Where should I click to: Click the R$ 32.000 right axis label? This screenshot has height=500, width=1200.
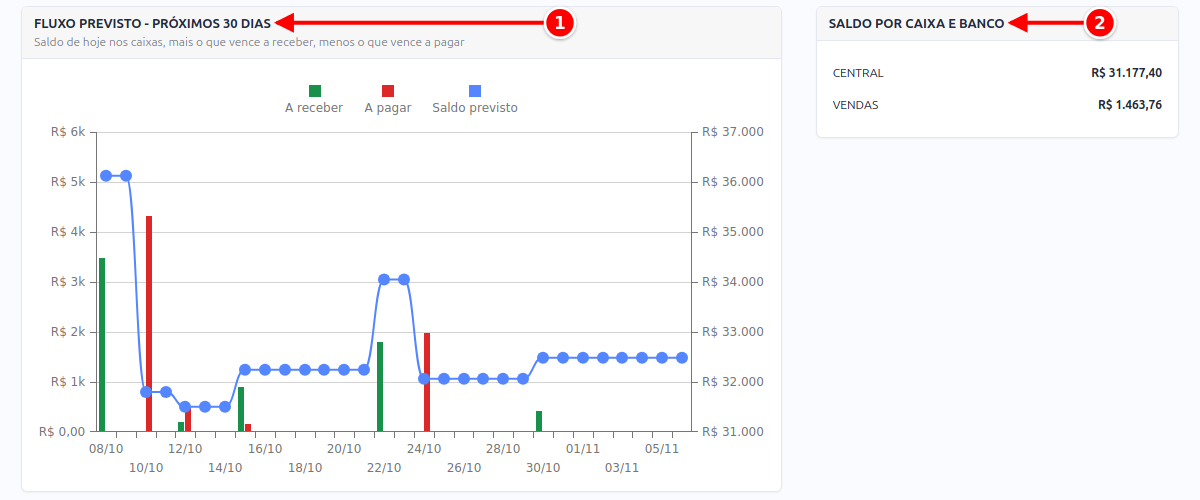pyautogui.click(x=732, y=382)
